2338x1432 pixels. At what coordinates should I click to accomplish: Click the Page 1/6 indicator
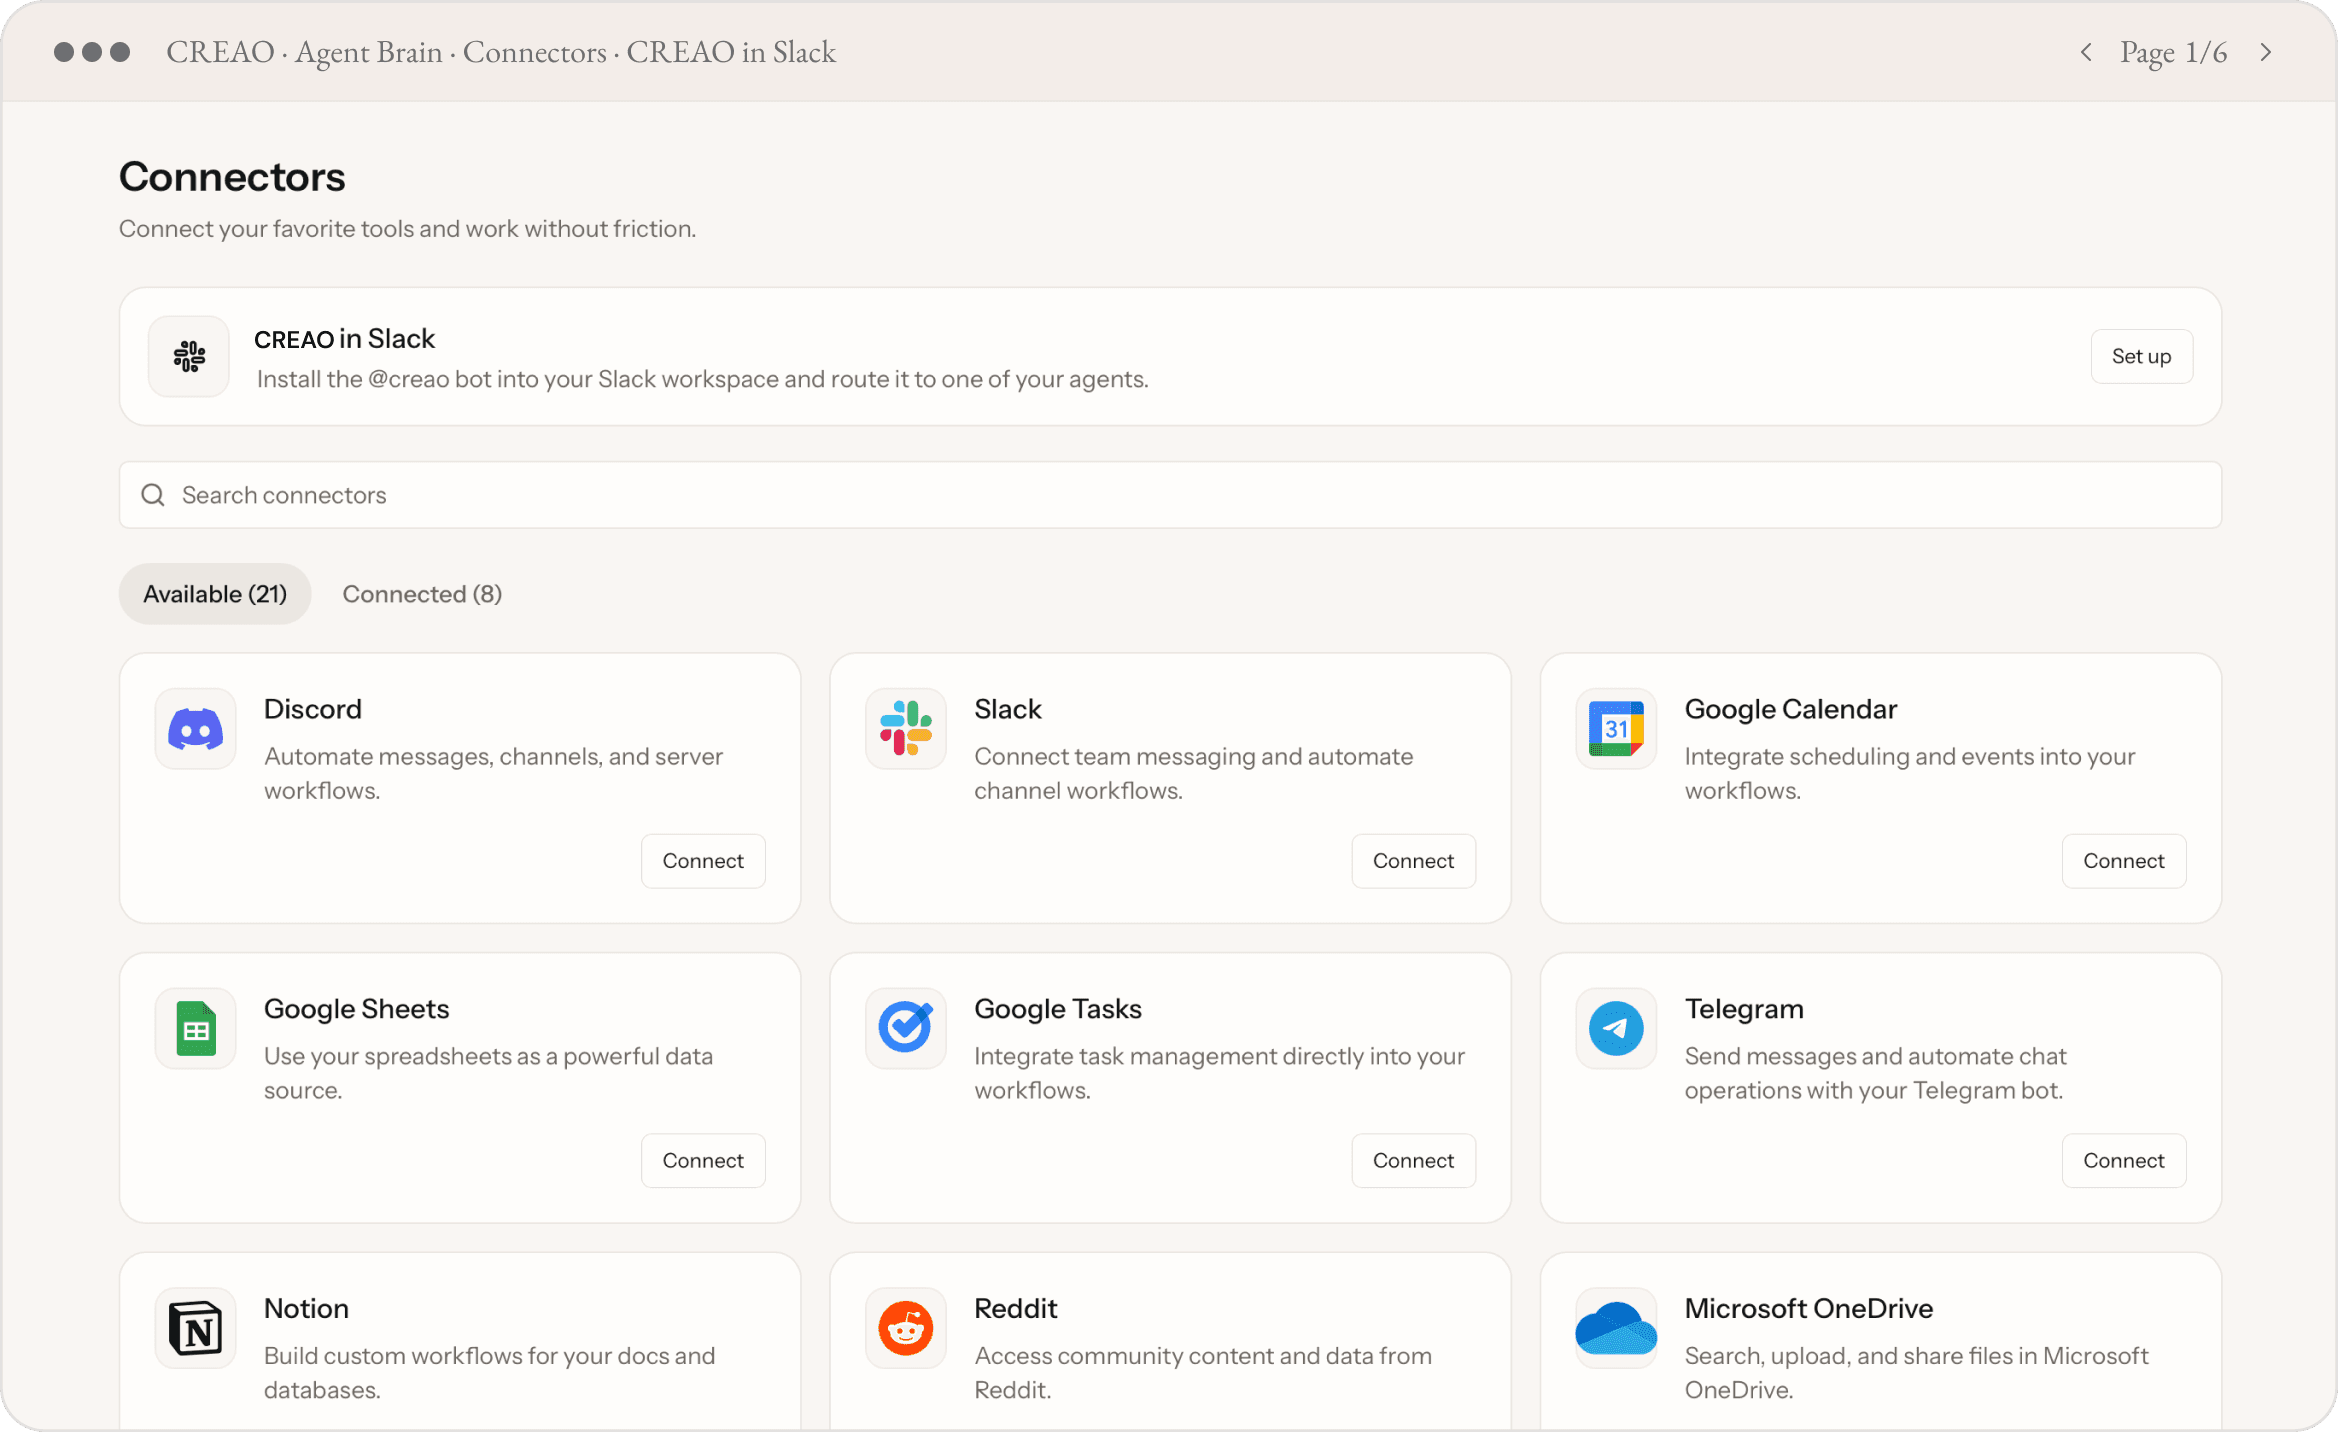pyautogui.click(x=2174, y=52)
